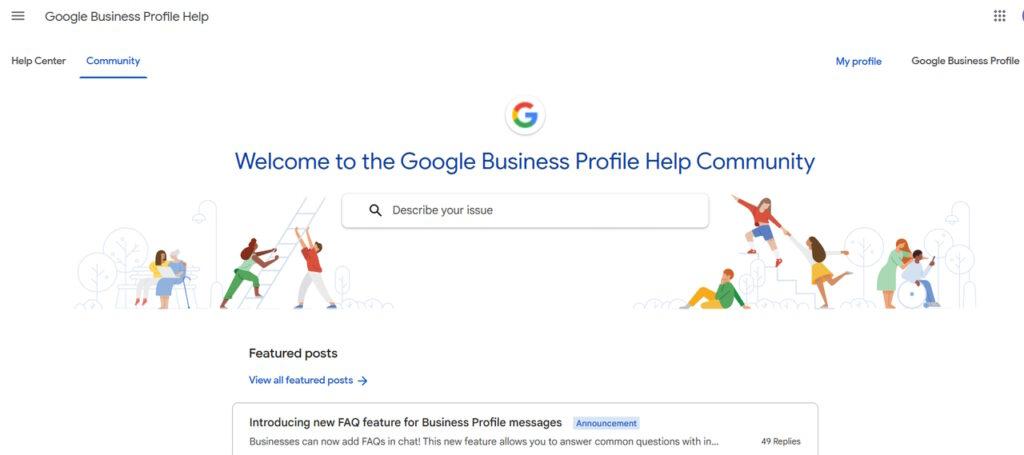Click the post snippet about adding FAQs in chat
The image size is (1024, 455).
484,441
